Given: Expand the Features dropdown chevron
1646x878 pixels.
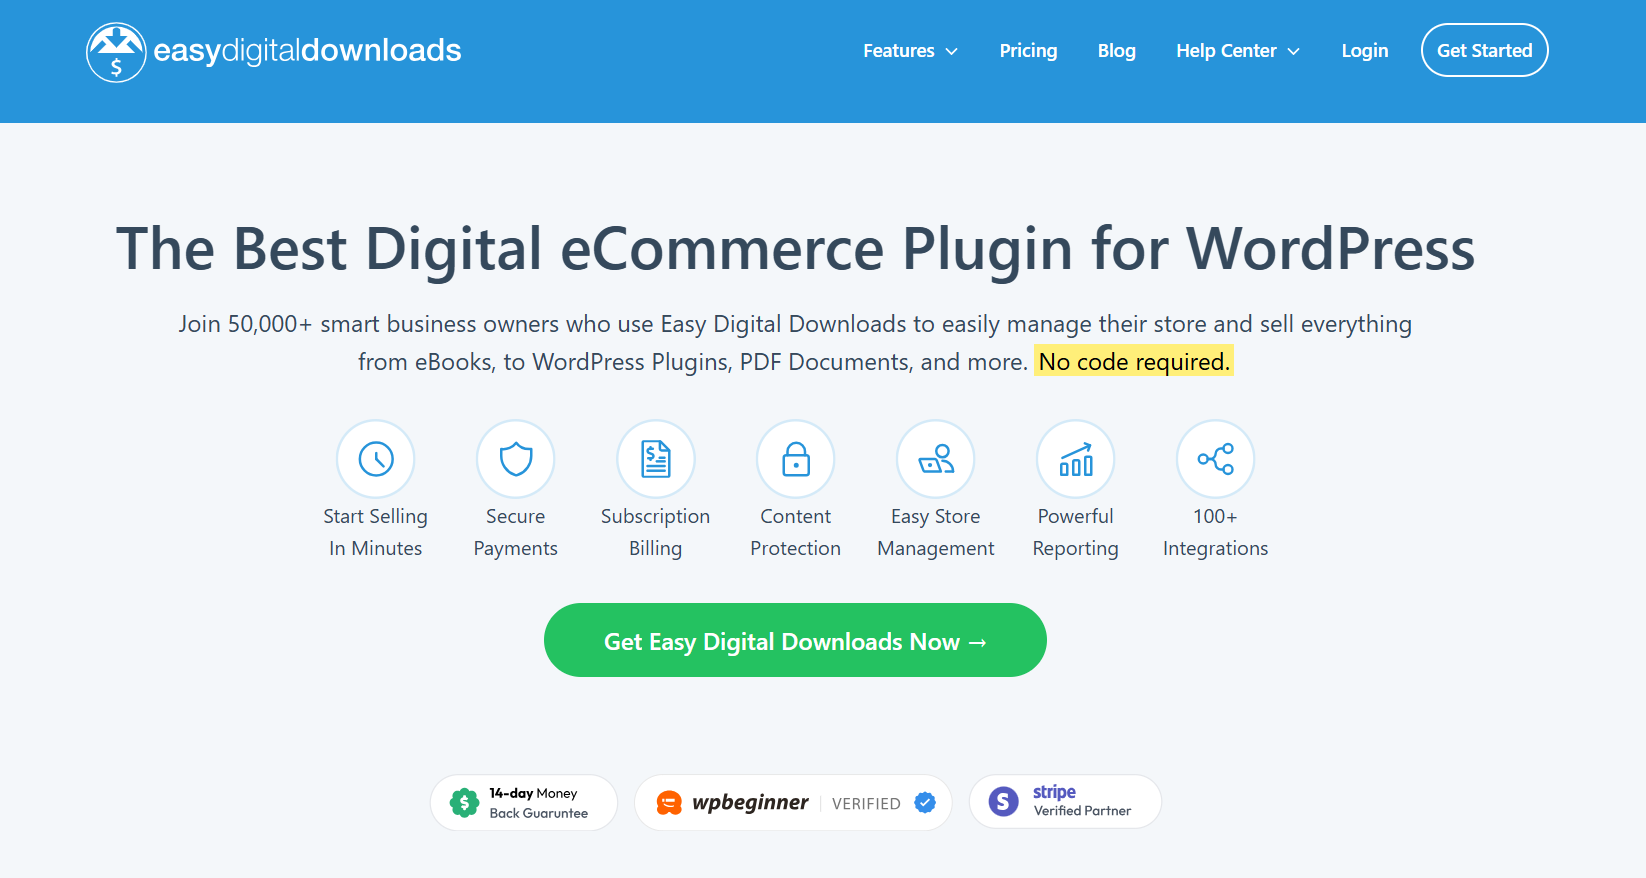Looking at the screenshot, I should tap(952, 52).
